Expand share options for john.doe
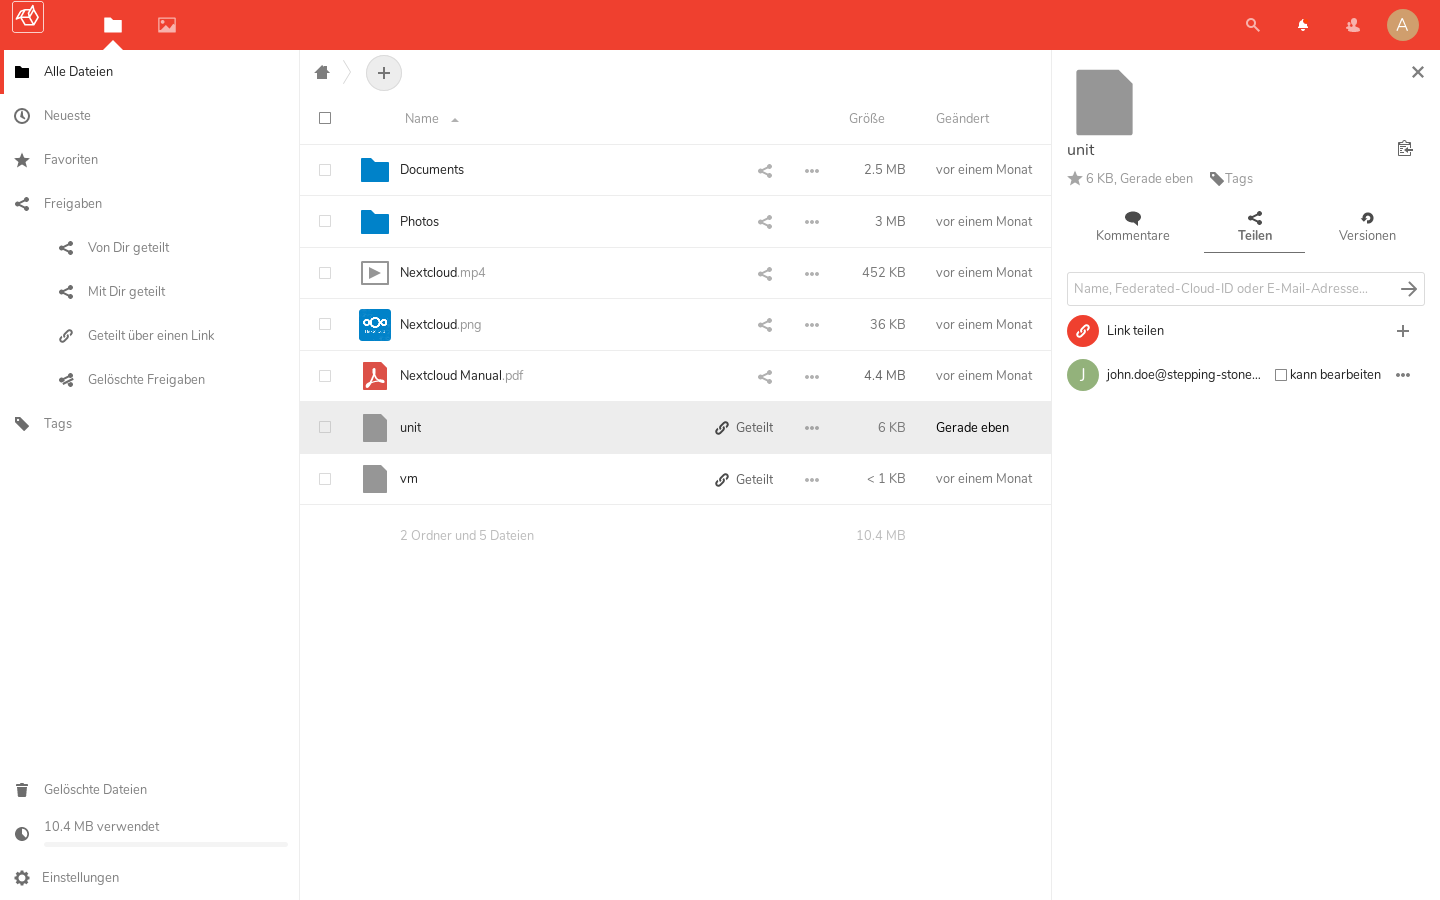This screenshot has height=900, width=1440. click(x=1403, y=375)
